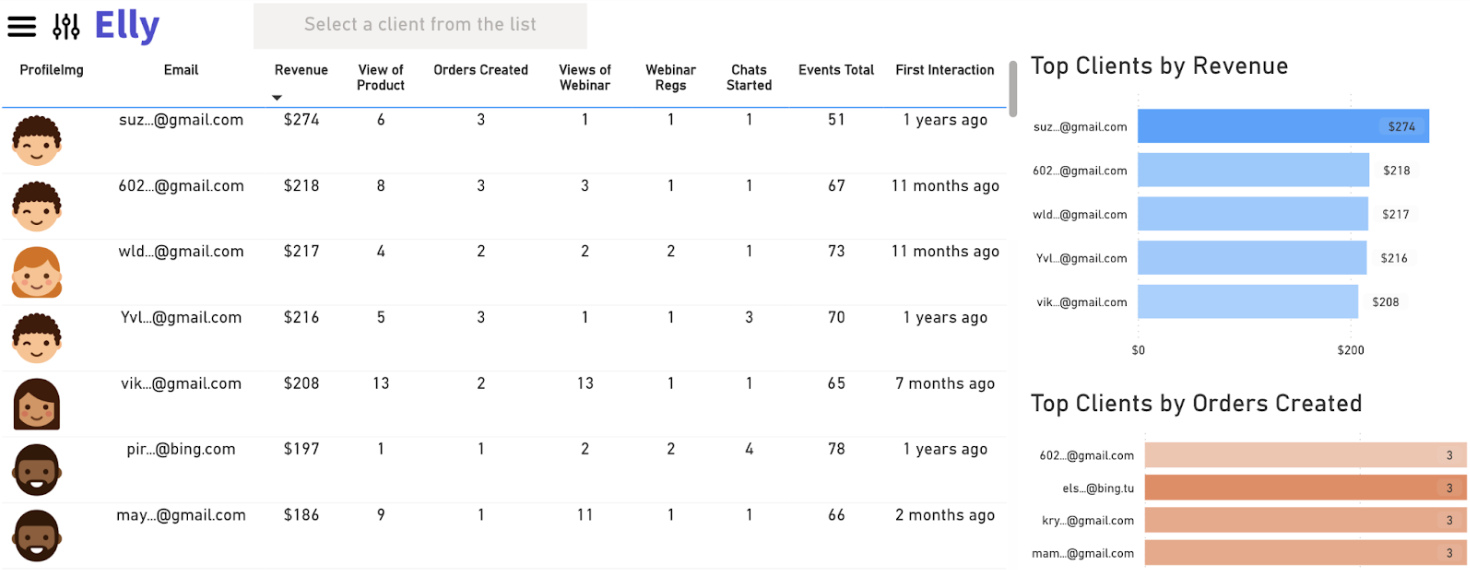1470x570 pixels.
Task: Select profile avatar for 602...@gmail.com row
Action: 37,206
